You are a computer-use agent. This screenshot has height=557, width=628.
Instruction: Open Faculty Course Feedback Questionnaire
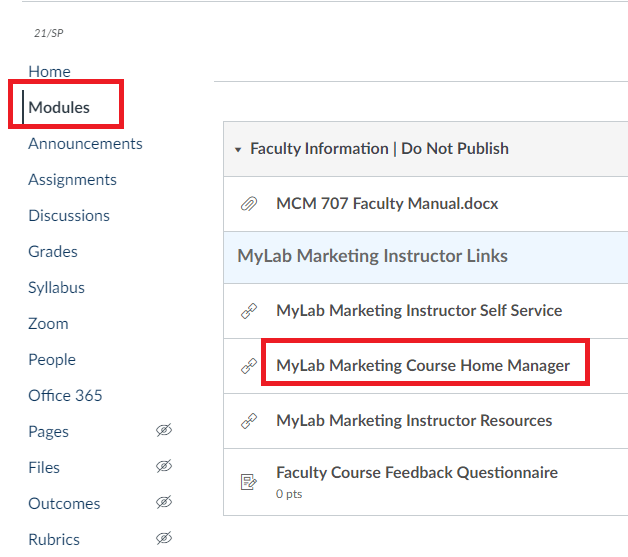pyautogui.click(x=417, y=473)
